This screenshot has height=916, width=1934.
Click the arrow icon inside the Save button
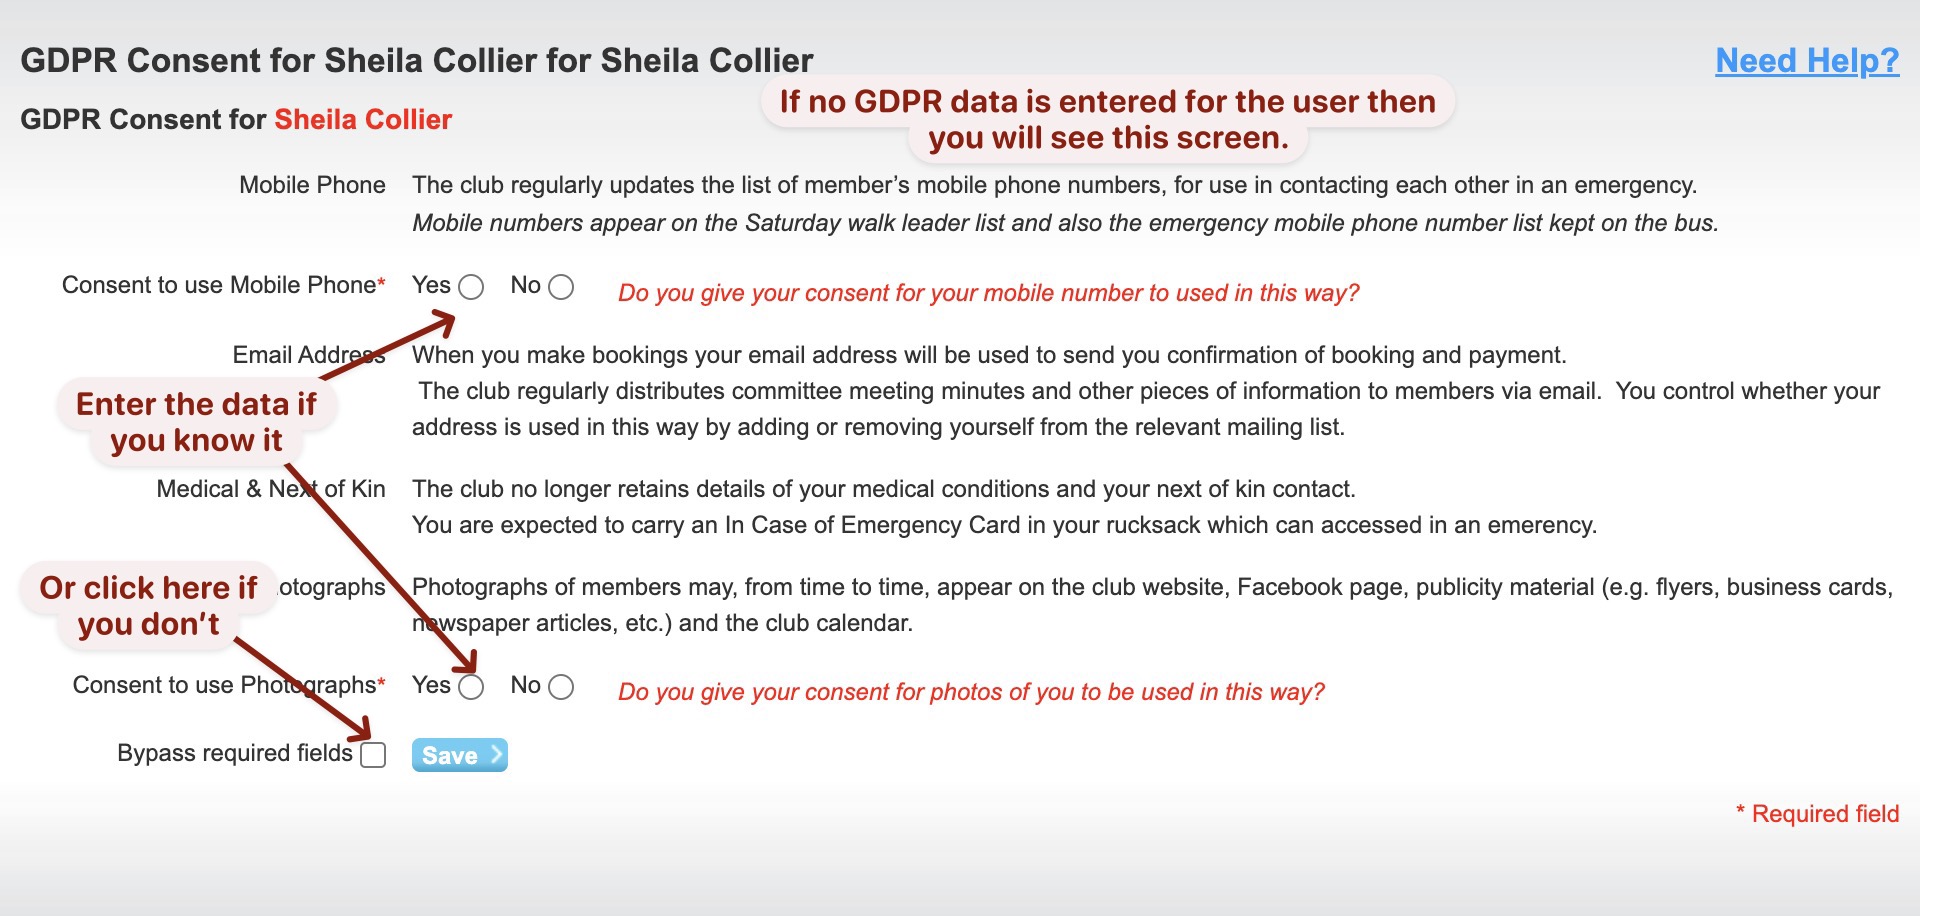(492, 756)
